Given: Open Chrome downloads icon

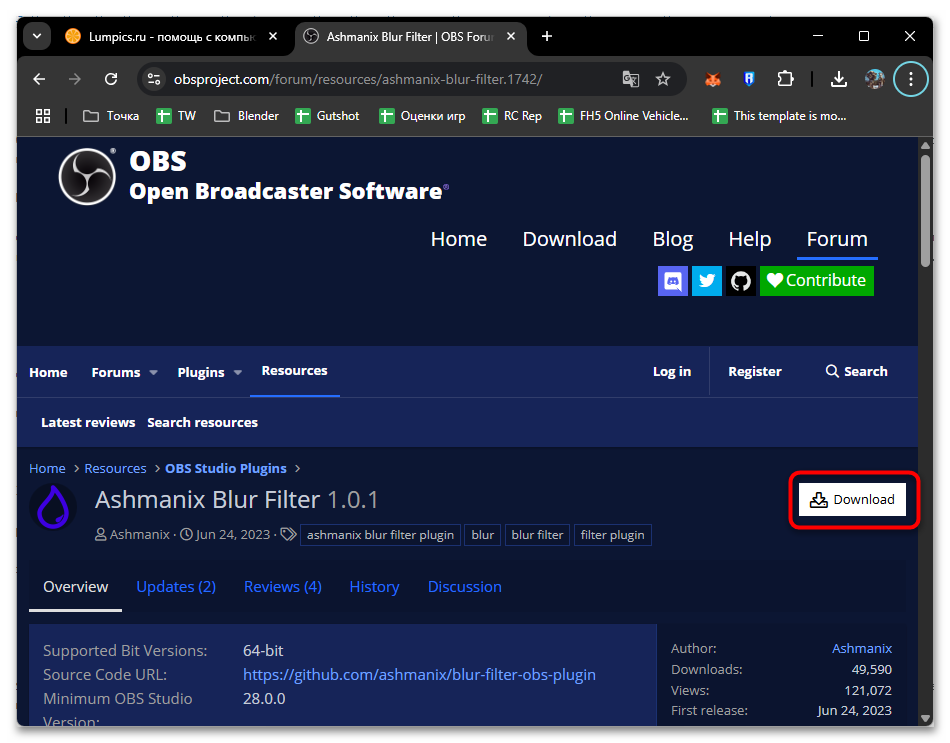Looking at the screenshot, I should (x=839, y=79).
